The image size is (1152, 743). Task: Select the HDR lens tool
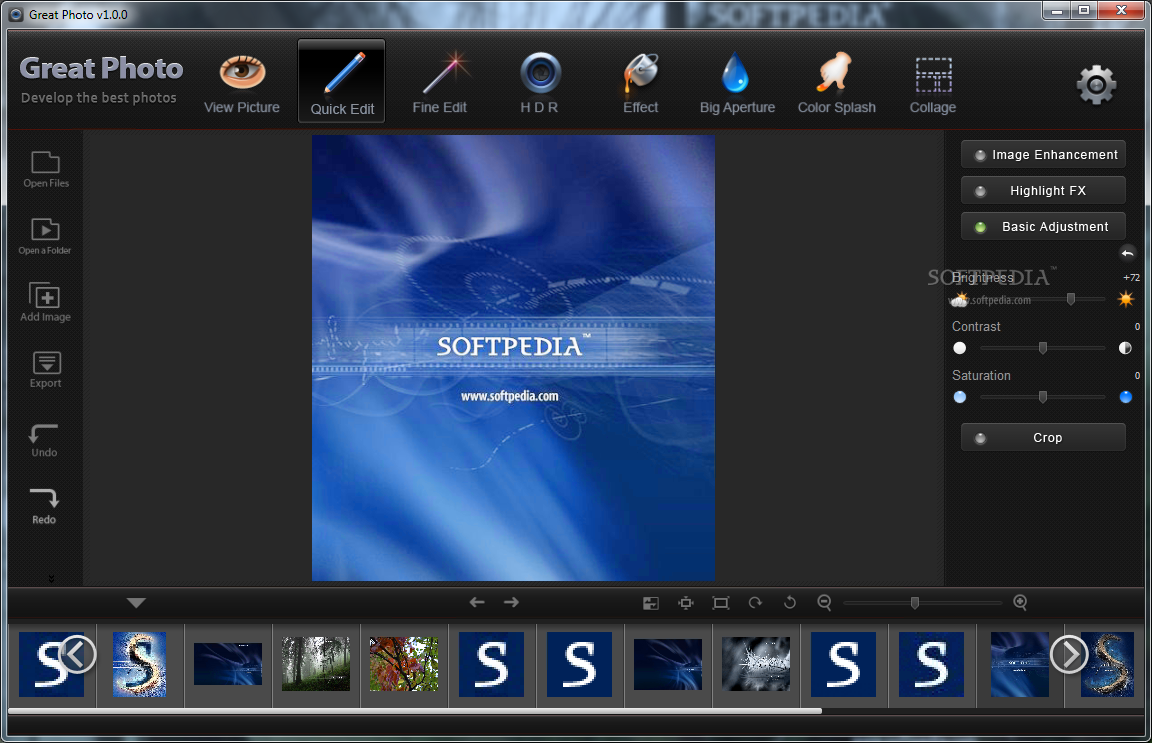click(x=540, y=84)
